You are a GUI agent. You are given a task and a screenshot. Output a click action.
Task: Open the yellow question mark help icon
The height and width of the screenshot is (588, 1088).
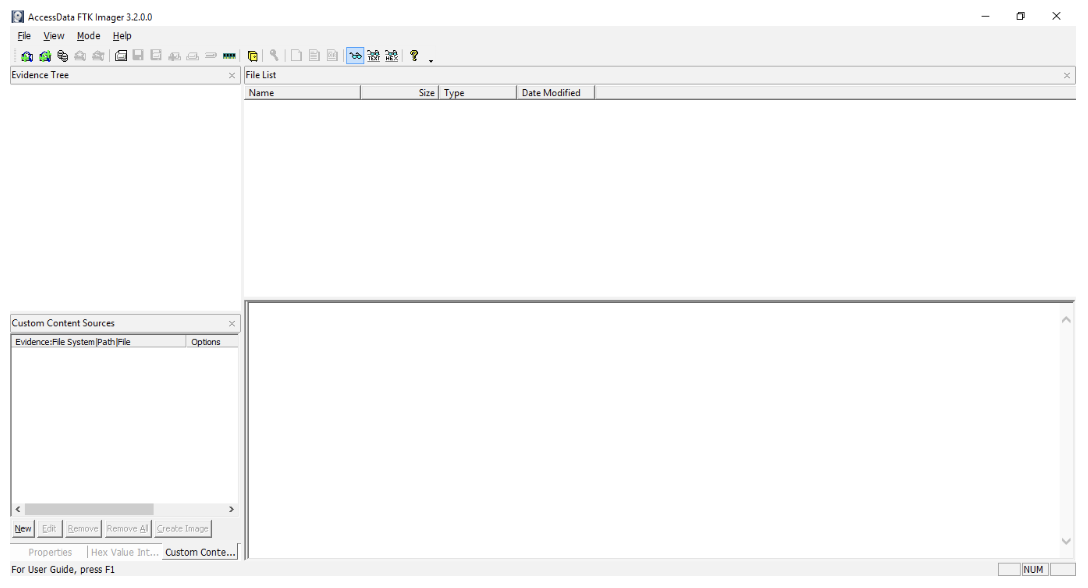(x=414, y=56)
